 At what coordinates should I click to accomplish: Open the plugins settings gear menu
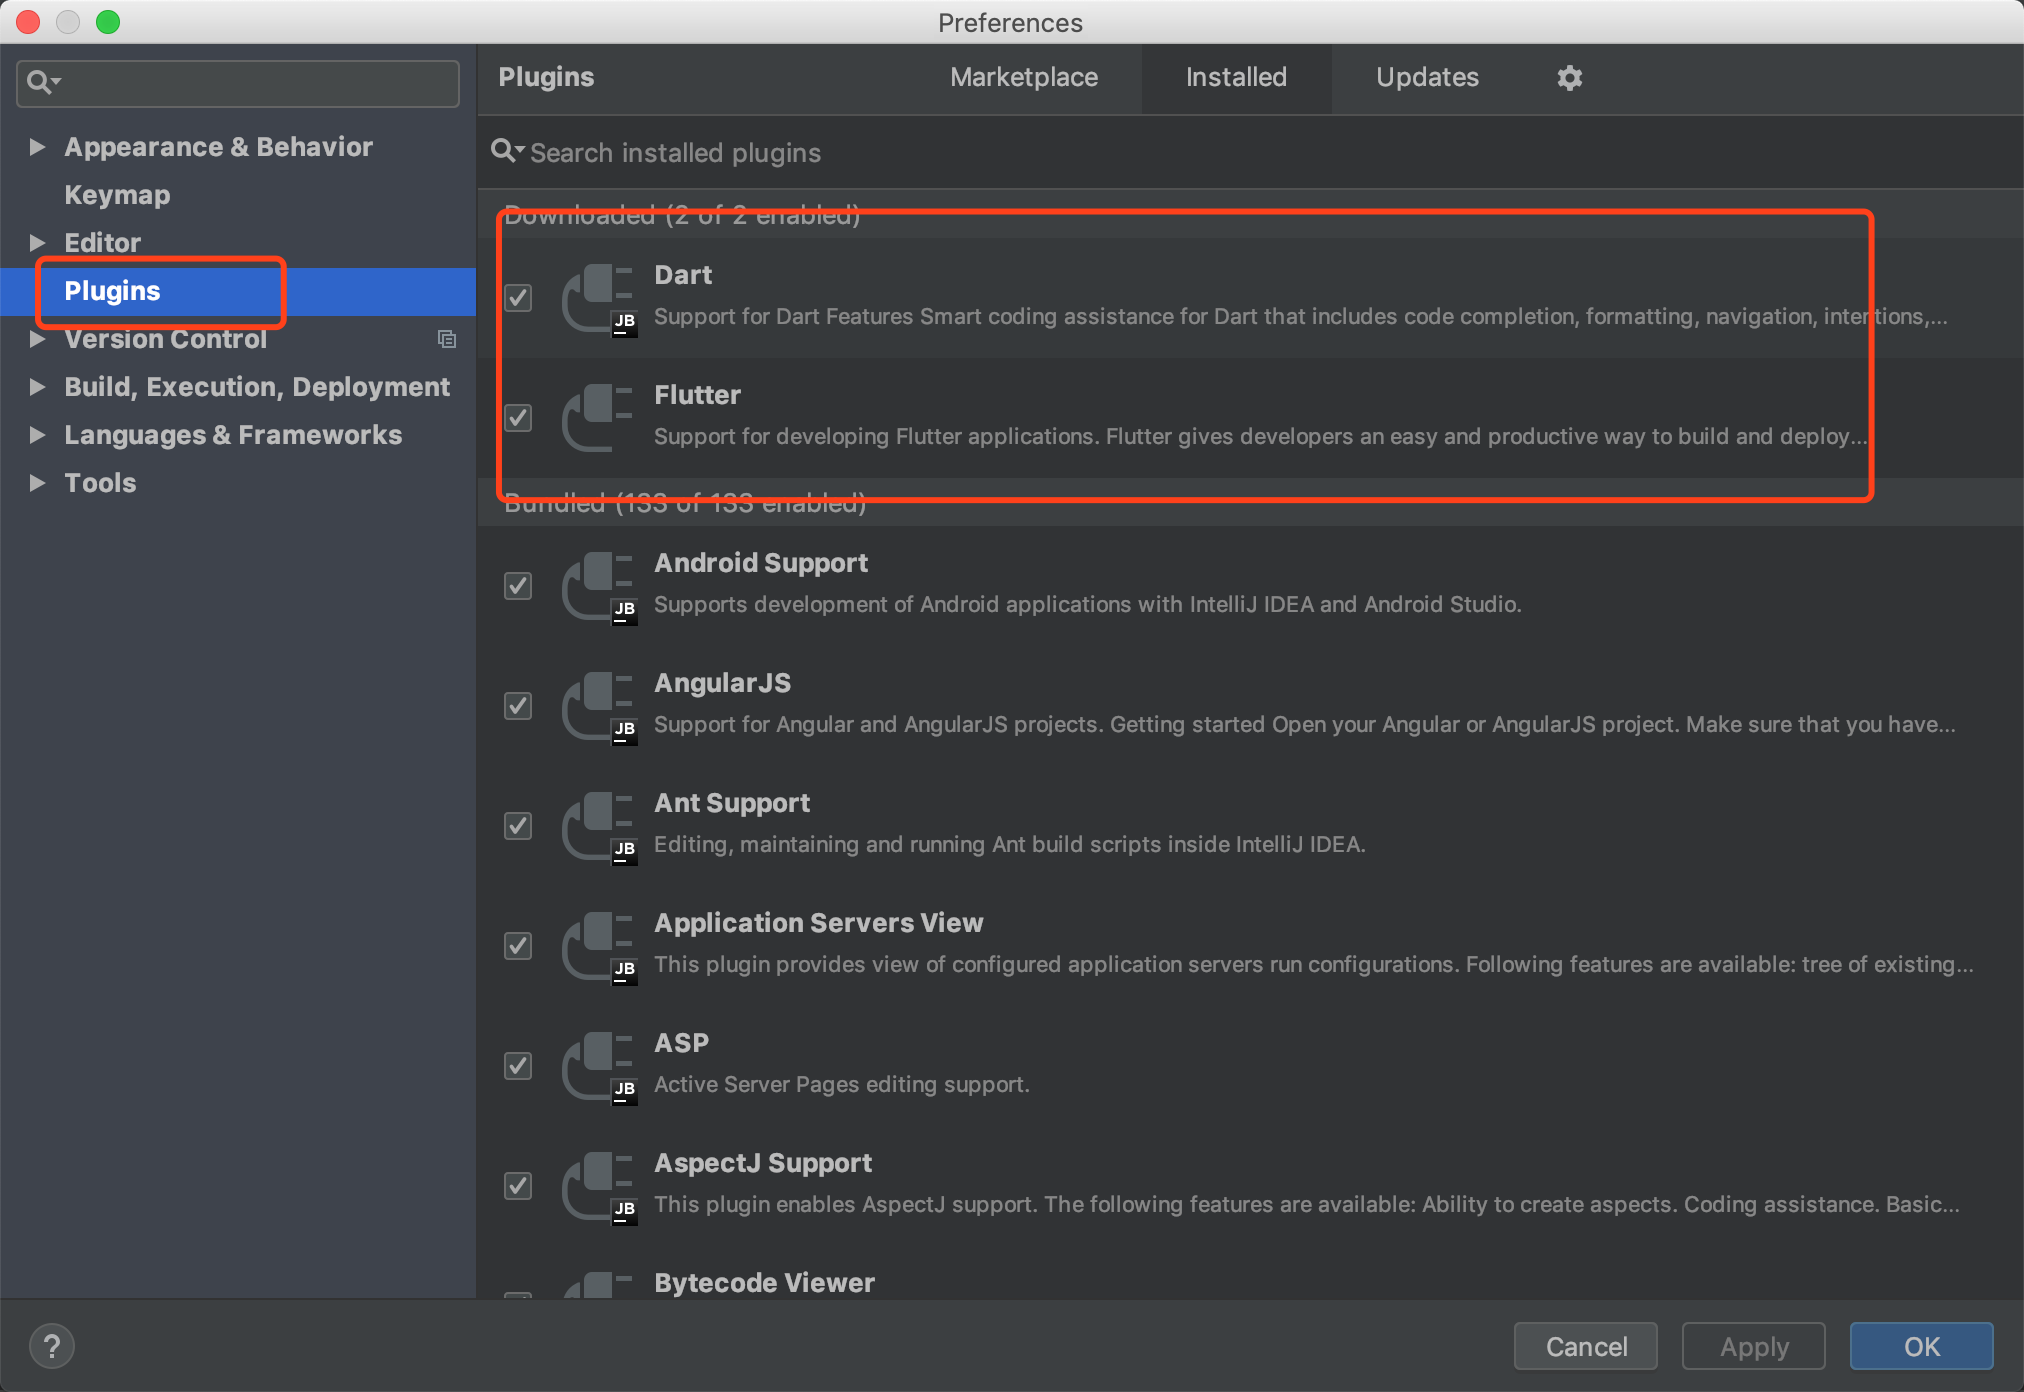pos(1569,78)
